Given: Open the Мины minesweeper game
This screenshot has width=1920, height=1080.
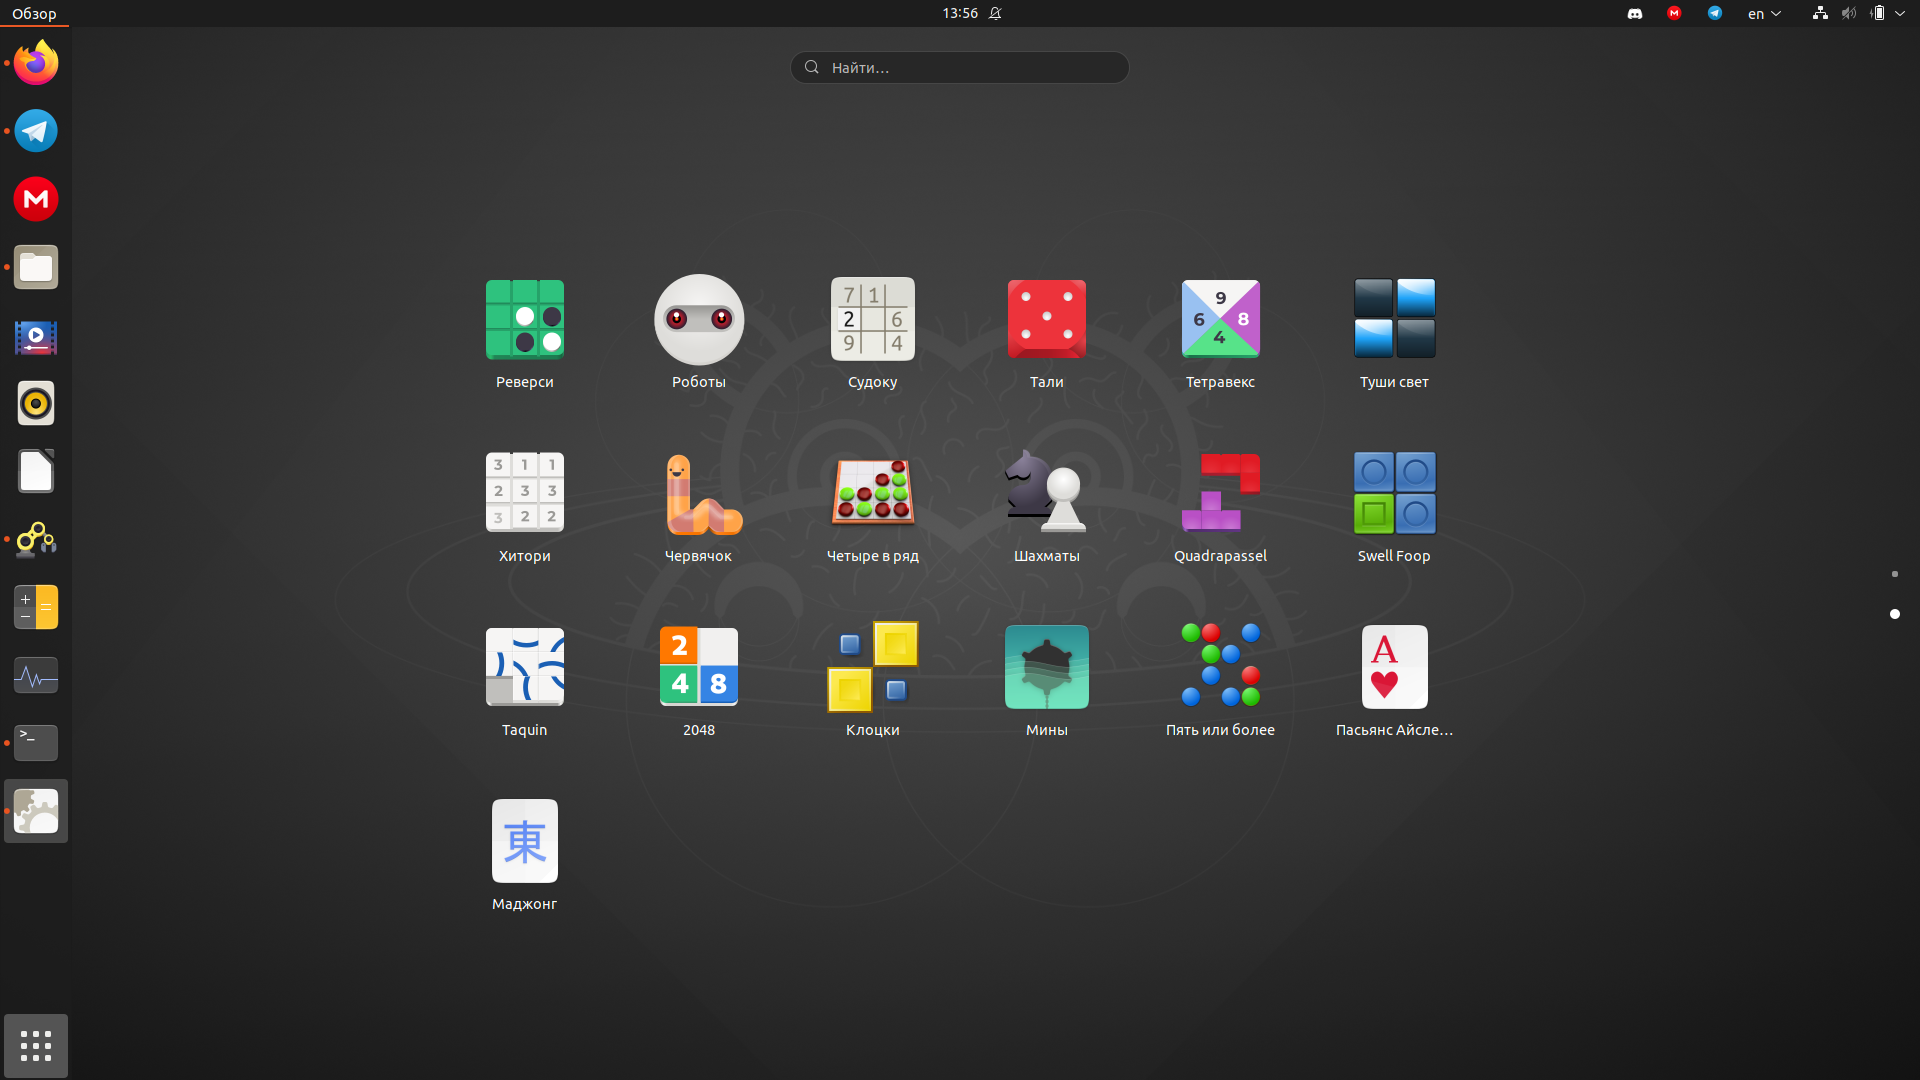Looking at the screenshot, I should coord(1047,682).
